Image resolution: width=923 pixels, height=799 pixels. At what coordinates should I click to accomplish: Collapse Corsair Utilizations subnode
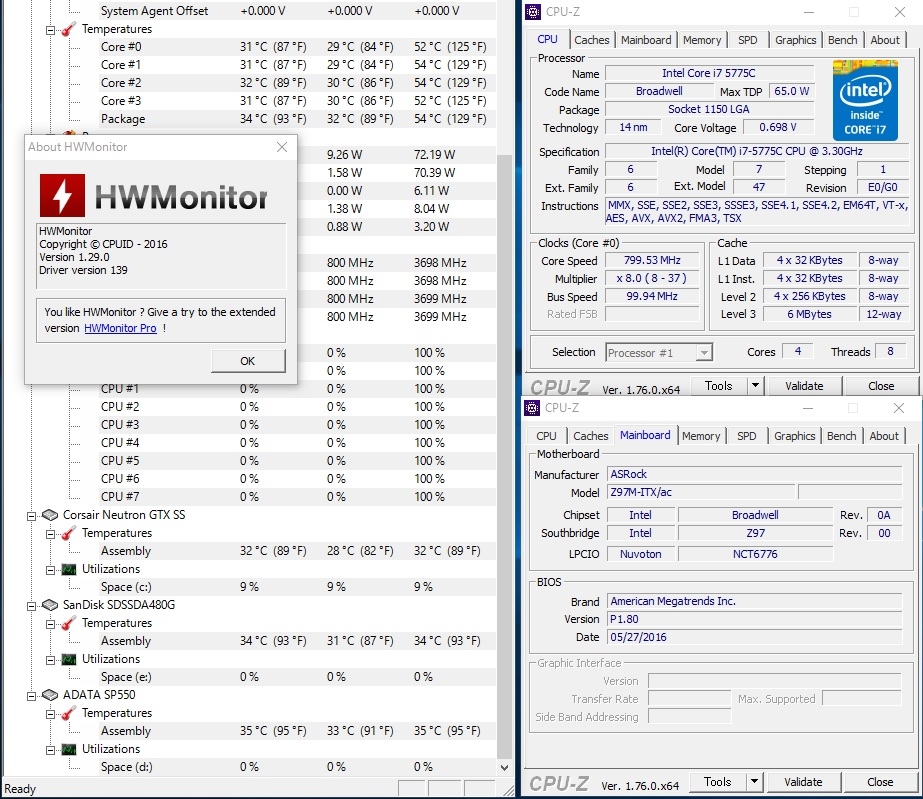pyautogui.click(x=50, y=570)
